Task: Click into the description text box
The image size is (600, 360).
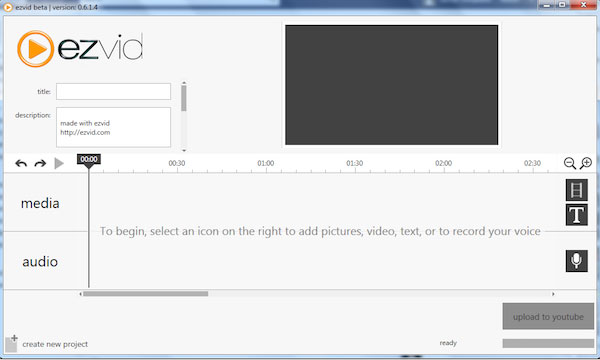Action: (113, 127)
